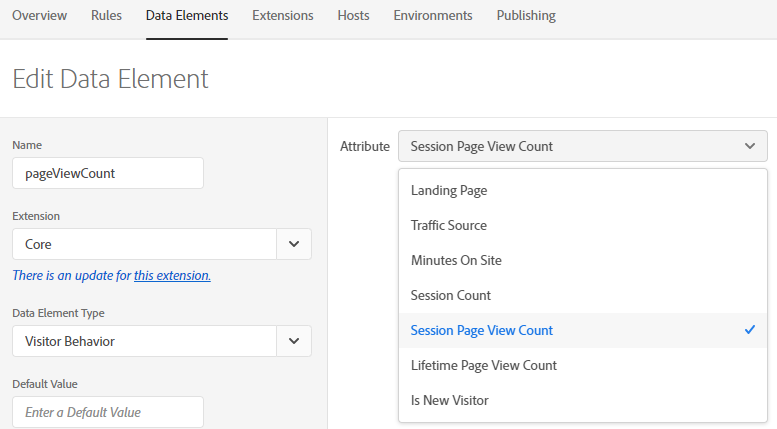The height and width of the screenshot is (429, 777).
Task: Click checkmark beside Session Page View Count
Action: tap(750, 330)
